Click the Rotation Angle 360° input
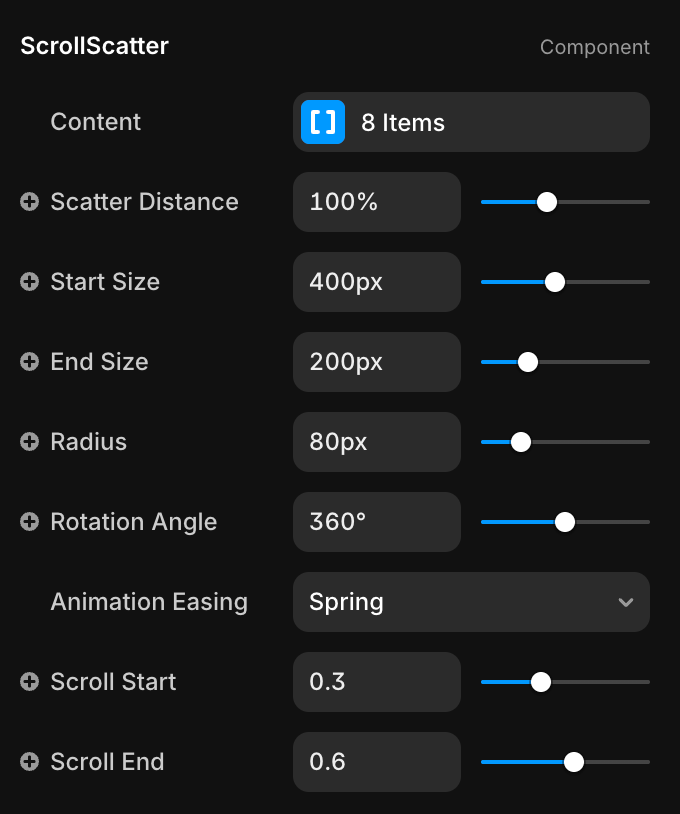This screenshot has height=814, width=680. [376, 522]
